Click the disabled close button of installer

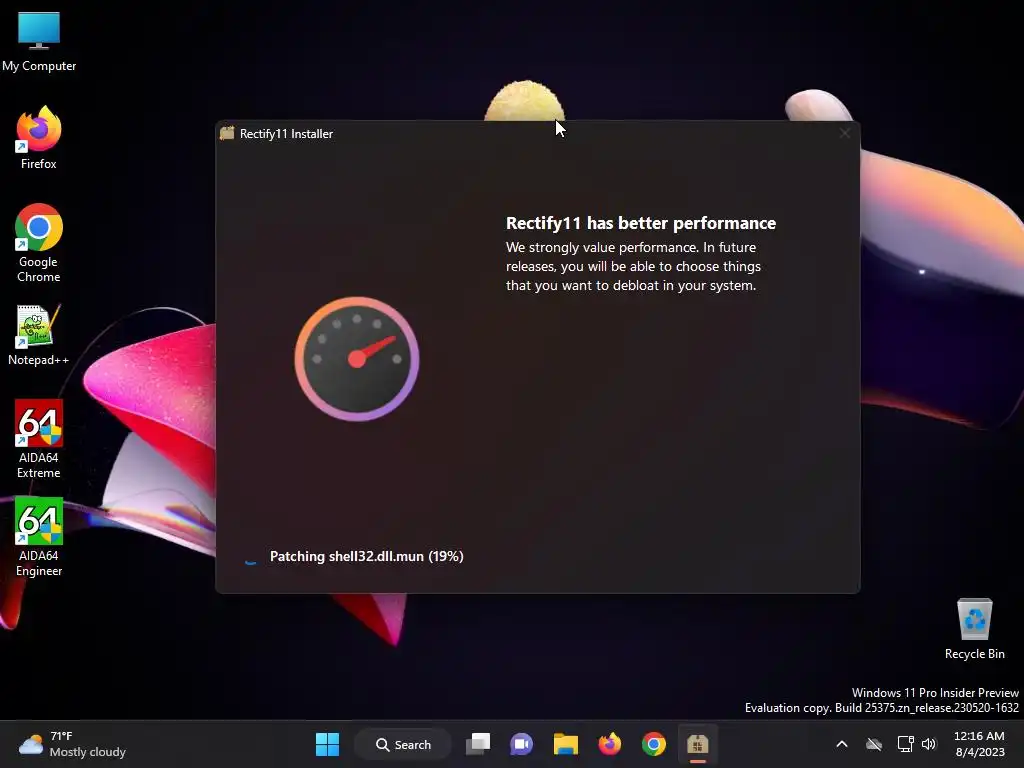(844, 133)
